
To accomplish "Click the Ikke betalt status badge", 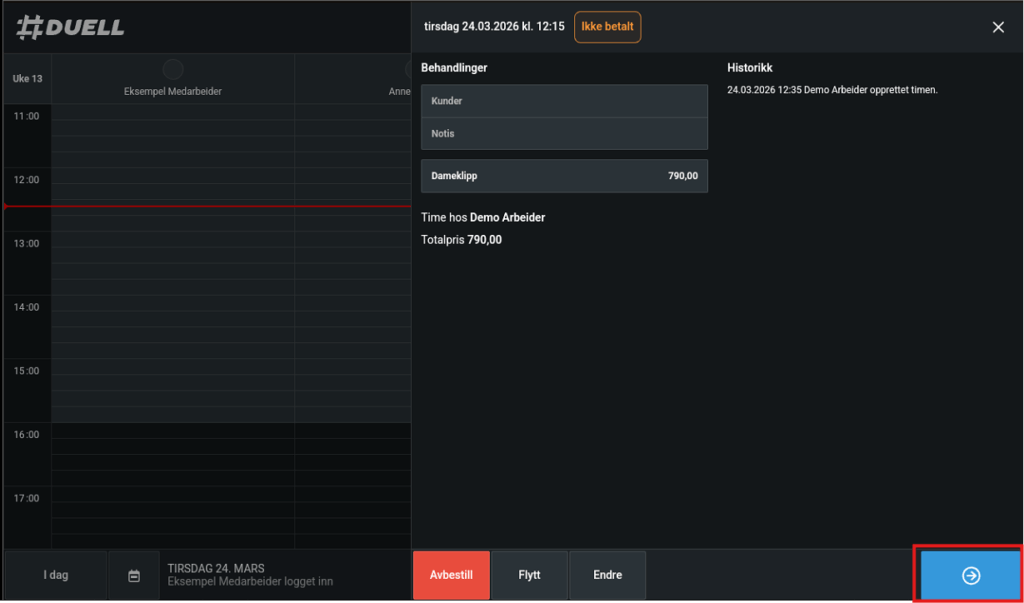I will pos(607,27).
